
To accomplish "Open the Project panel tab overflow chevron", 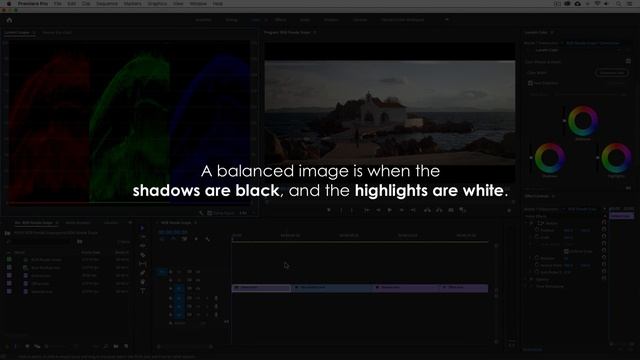I will coord(130,223).
